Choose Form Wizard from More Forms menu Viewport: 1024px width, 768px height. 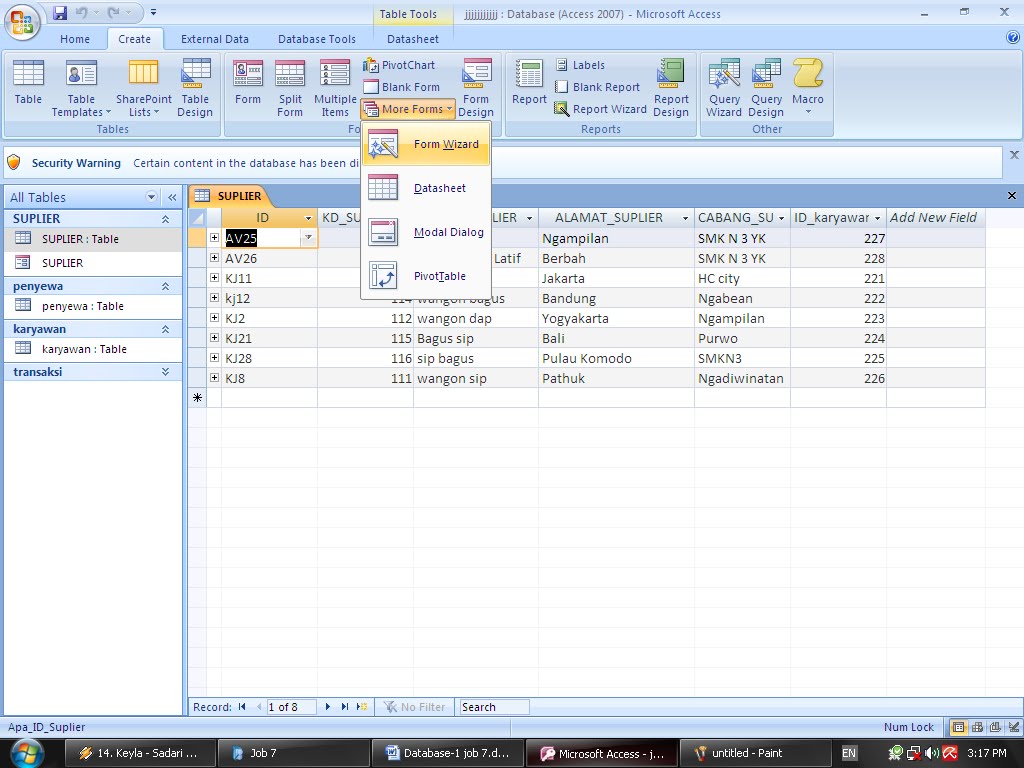(425, 144)
